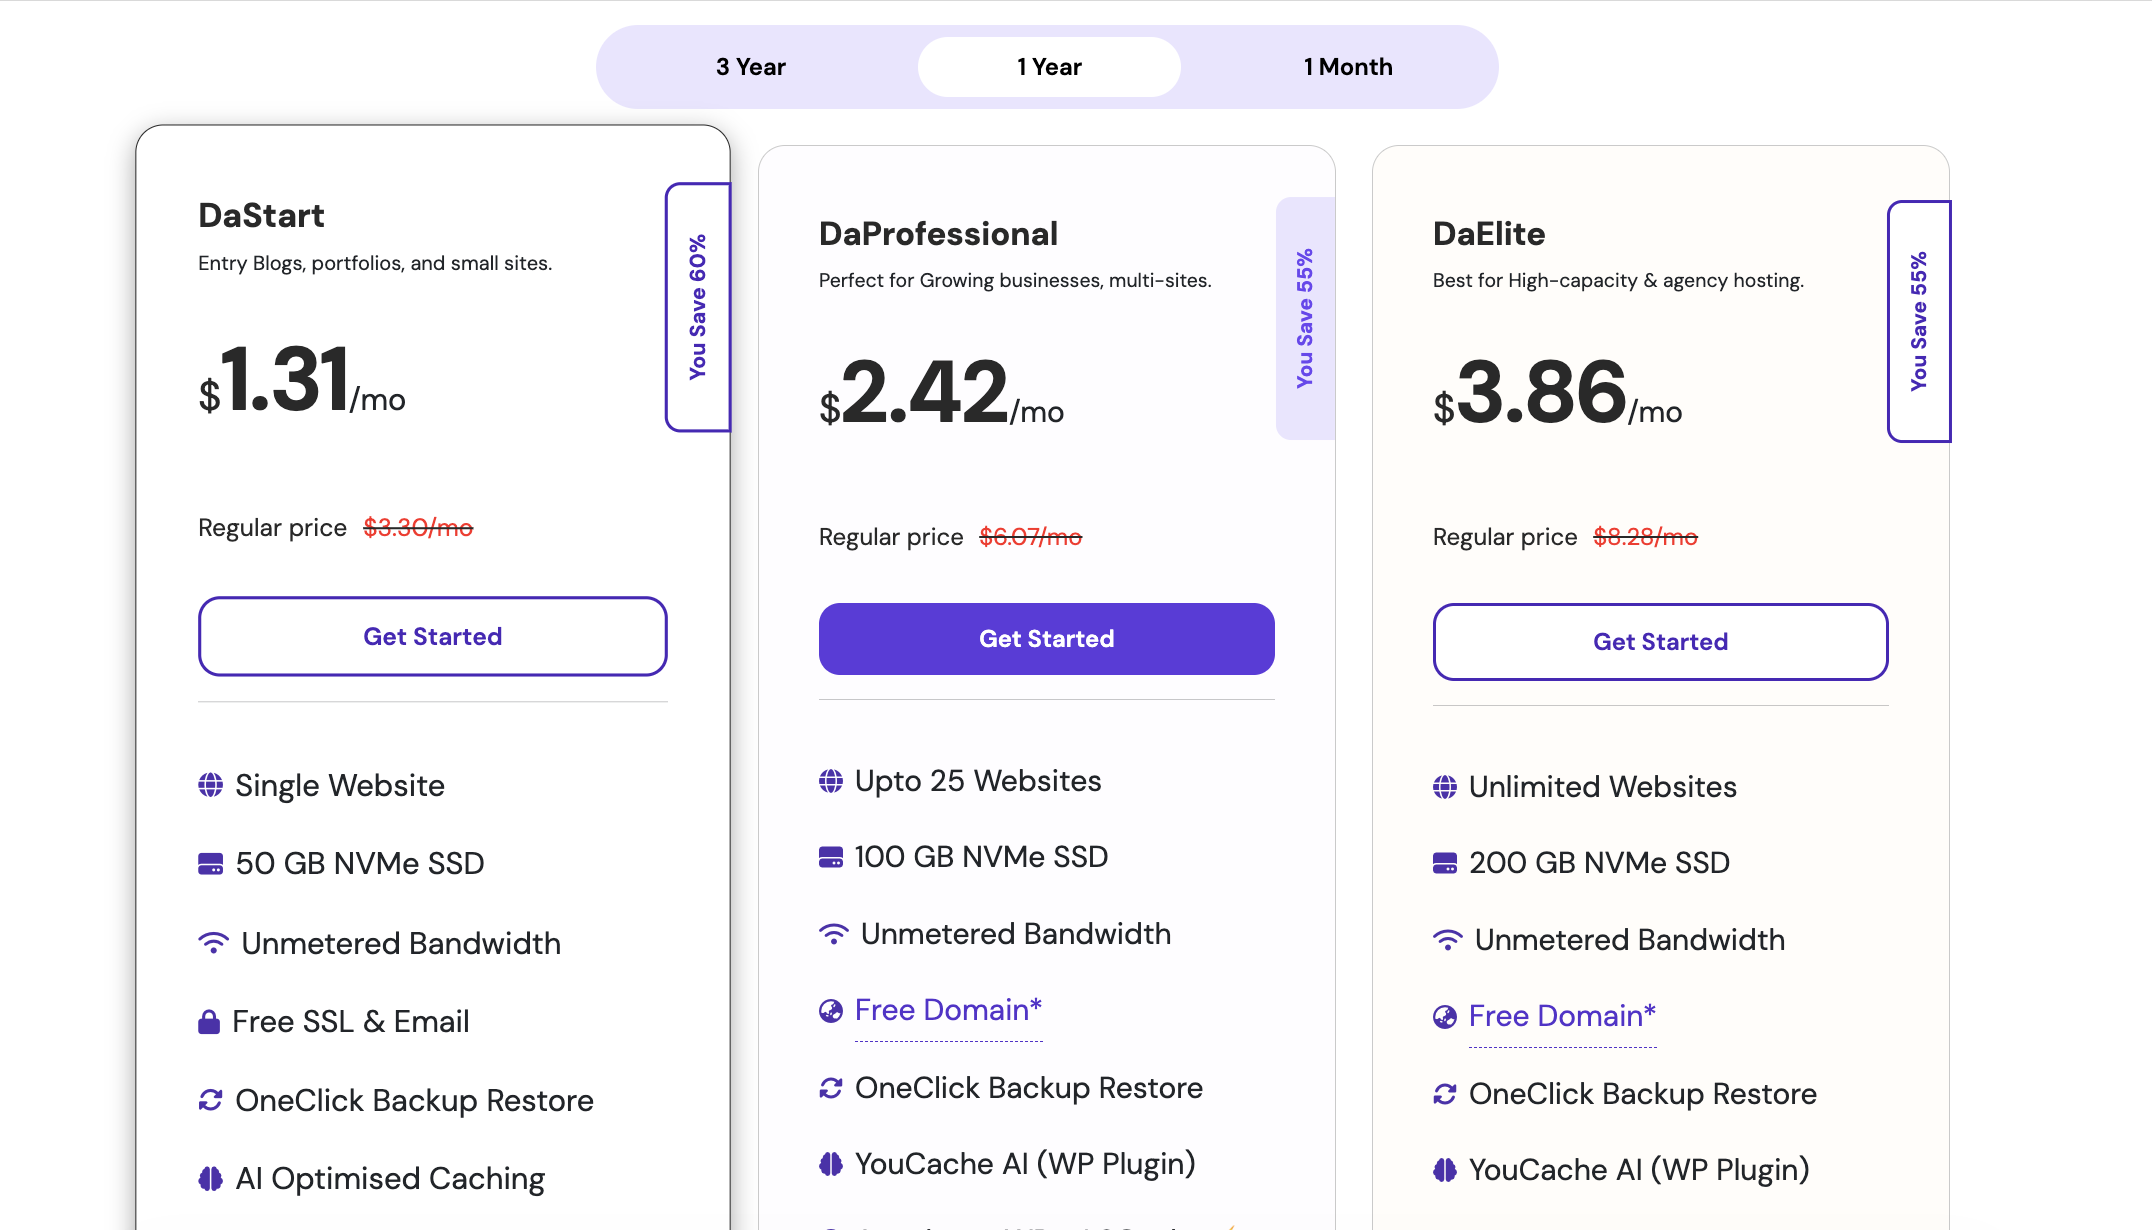The image size is (2152, 1230).
Task: Click You Save 55% badge on DaElite
Action: coord(1918,321)
